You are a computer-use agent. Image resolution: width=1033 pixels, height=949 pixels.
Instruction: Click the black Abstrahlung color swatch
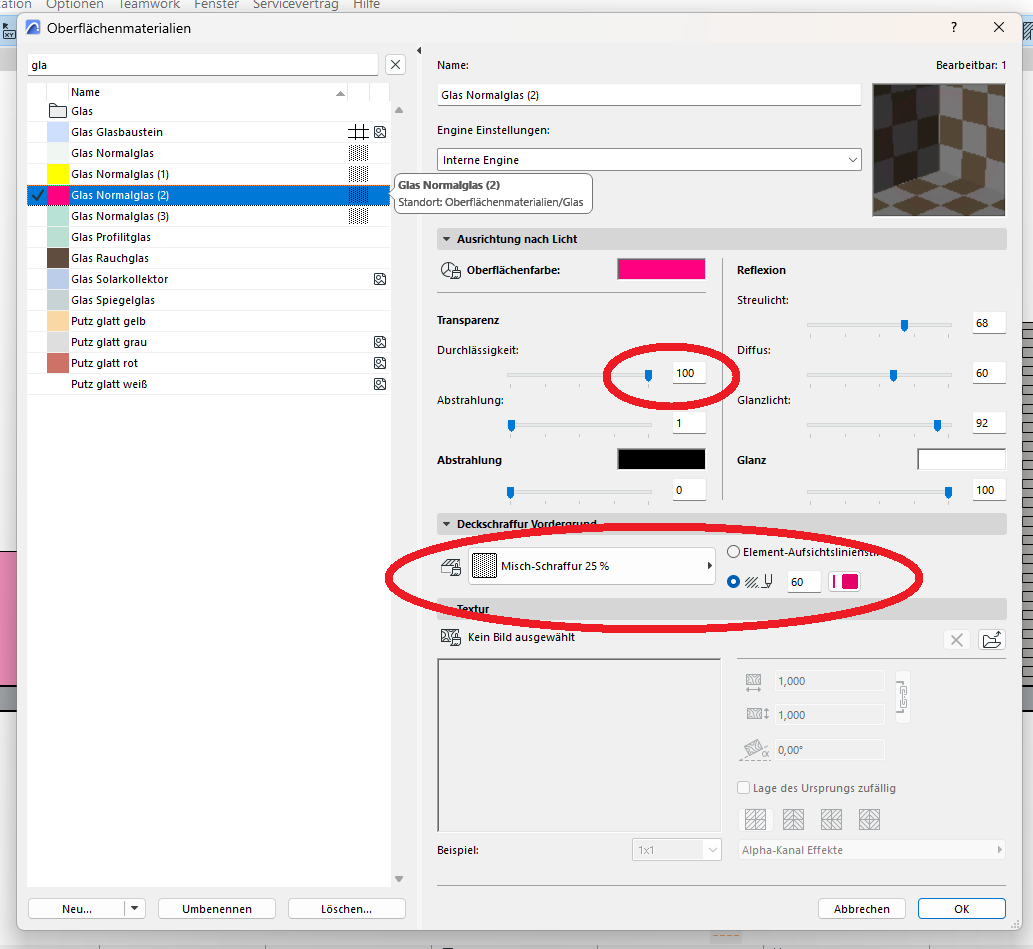pos(661,459)
